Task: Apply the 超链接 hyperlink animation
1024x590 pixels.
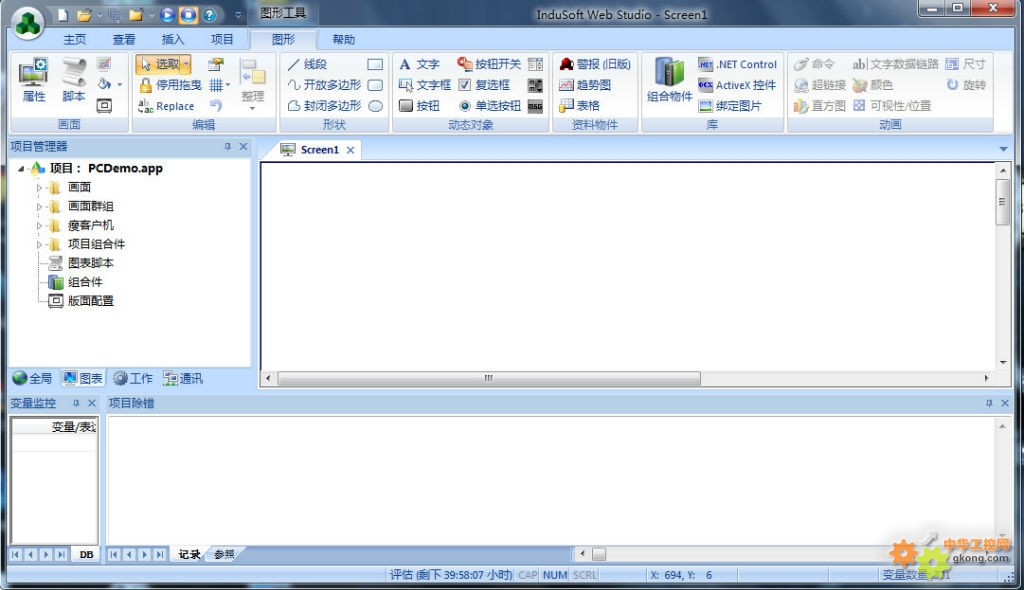Action: click(x=820, y=85)
